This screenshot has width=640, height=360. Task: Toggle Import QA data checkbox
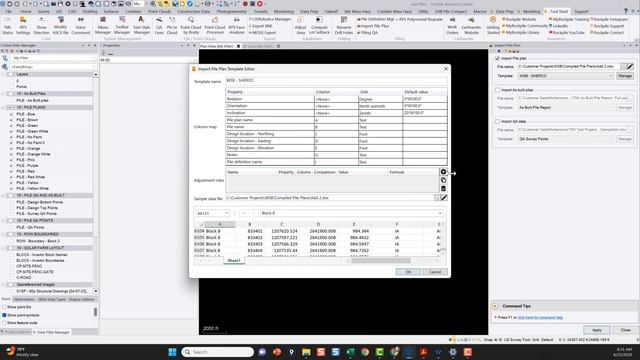click(x=497, y=122)
